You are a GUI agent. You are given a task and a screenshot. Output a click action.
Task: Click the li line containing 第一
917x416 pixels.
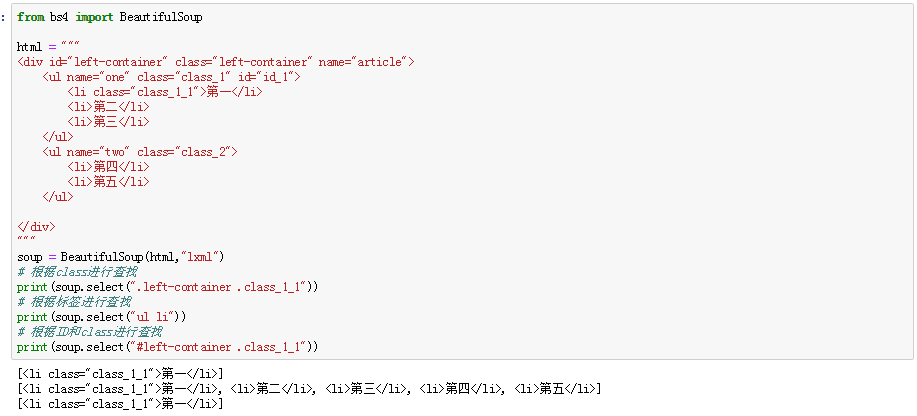point(164,92)
